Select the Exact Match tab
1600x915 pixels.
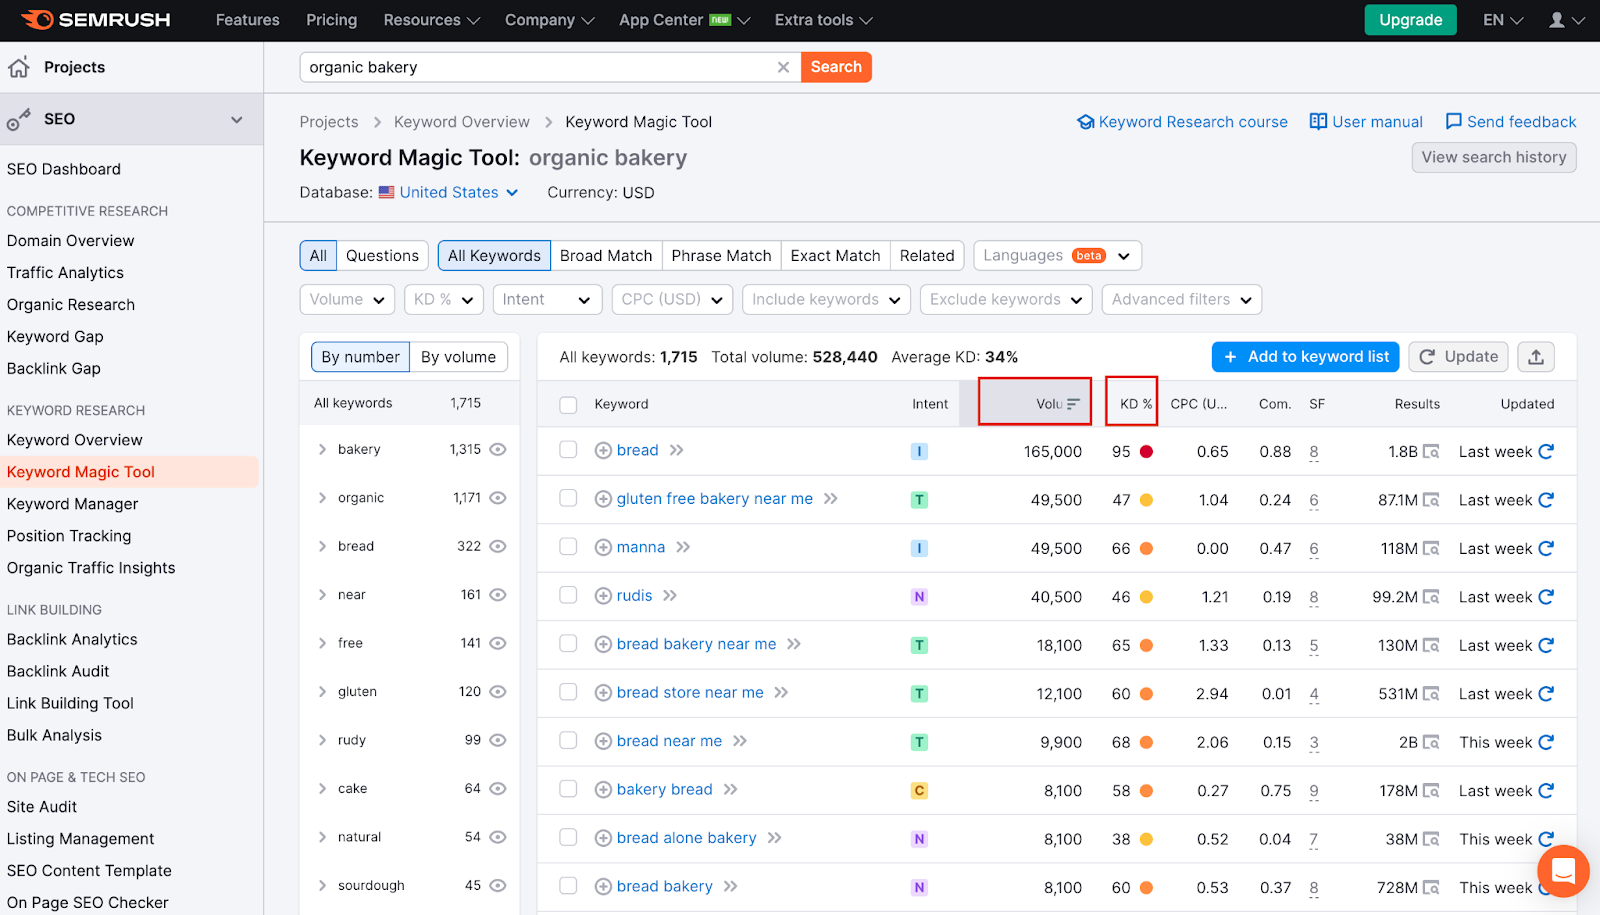click(835, 256)
